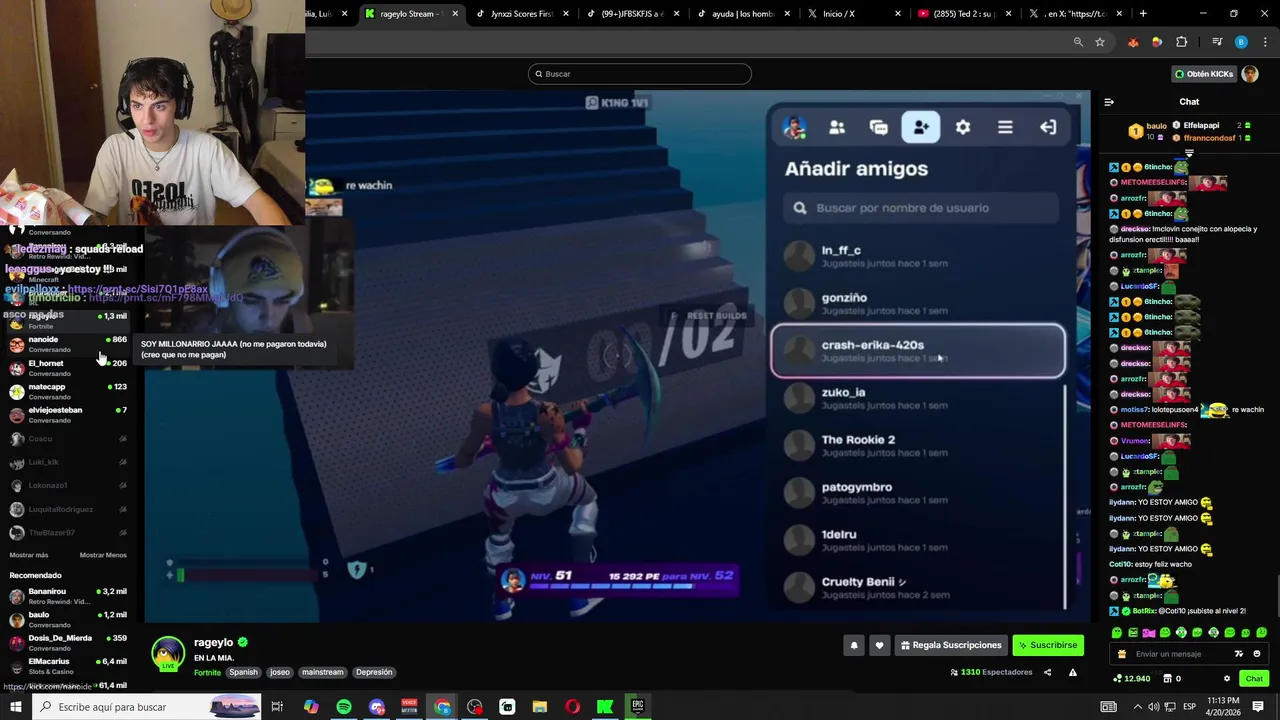Select friend suggestion gonziño

tap(918, 303)
